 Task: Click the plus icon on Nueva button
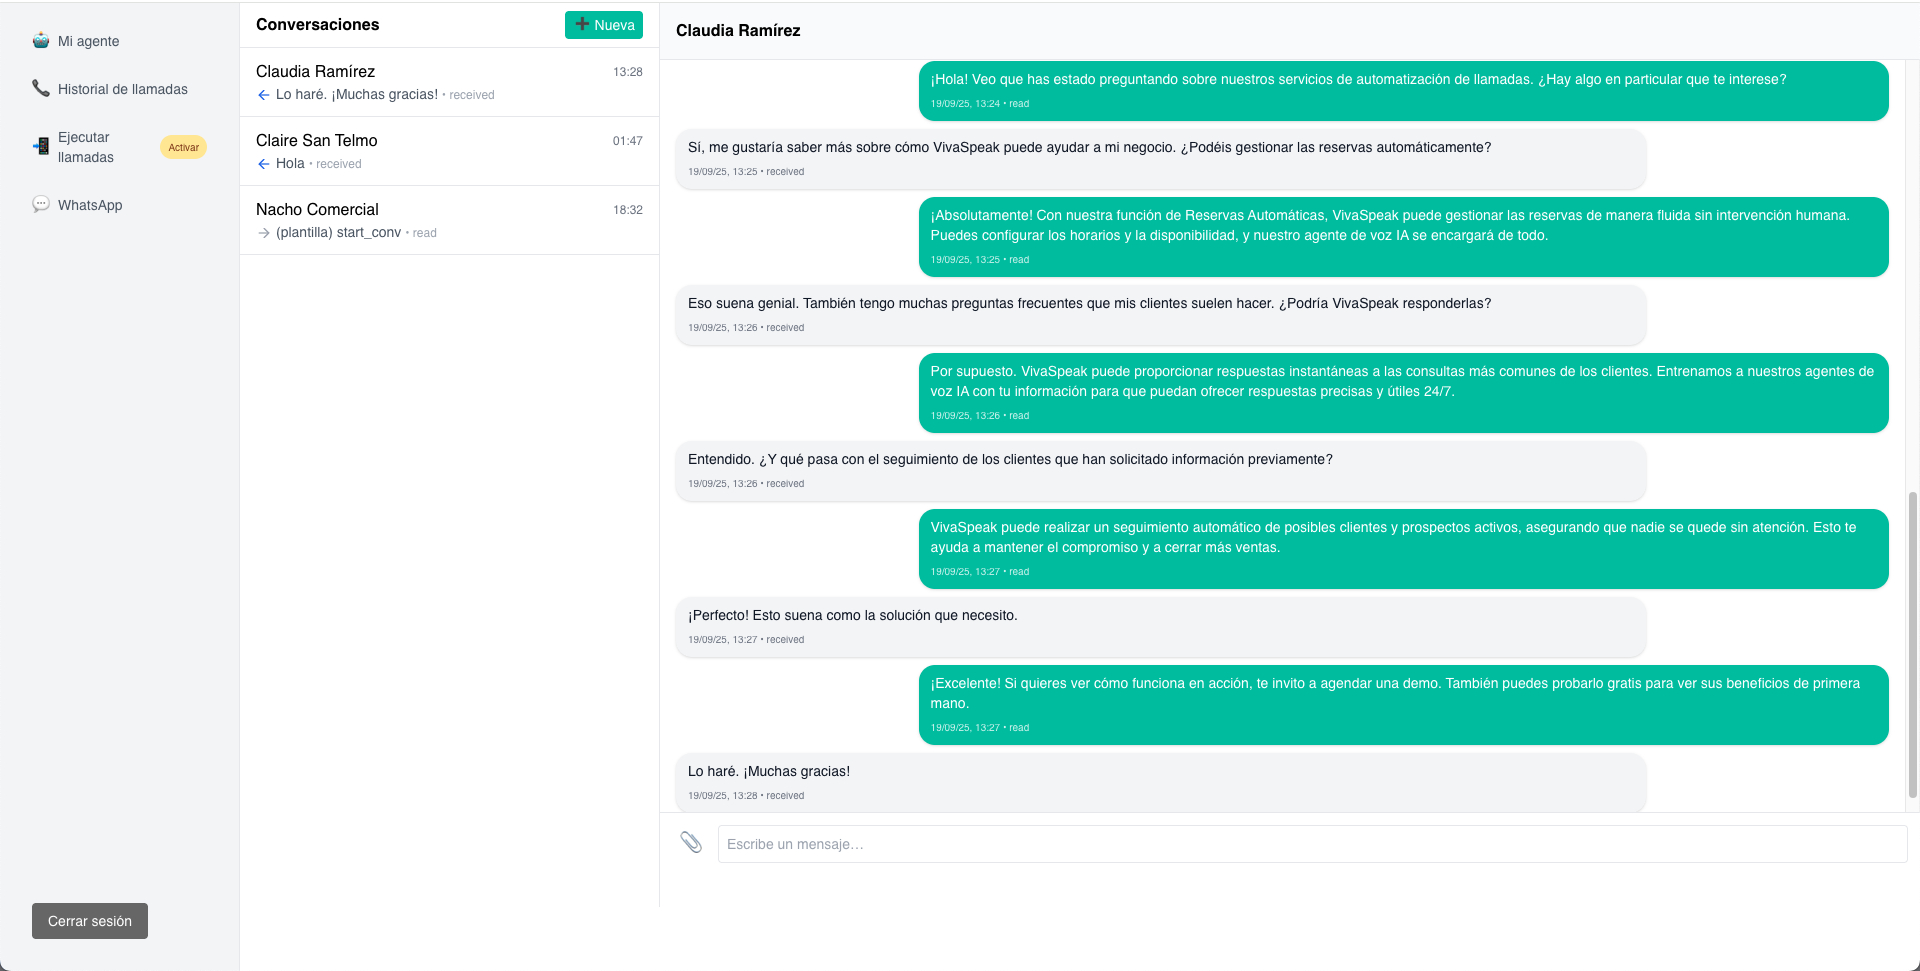pos(582,25)
